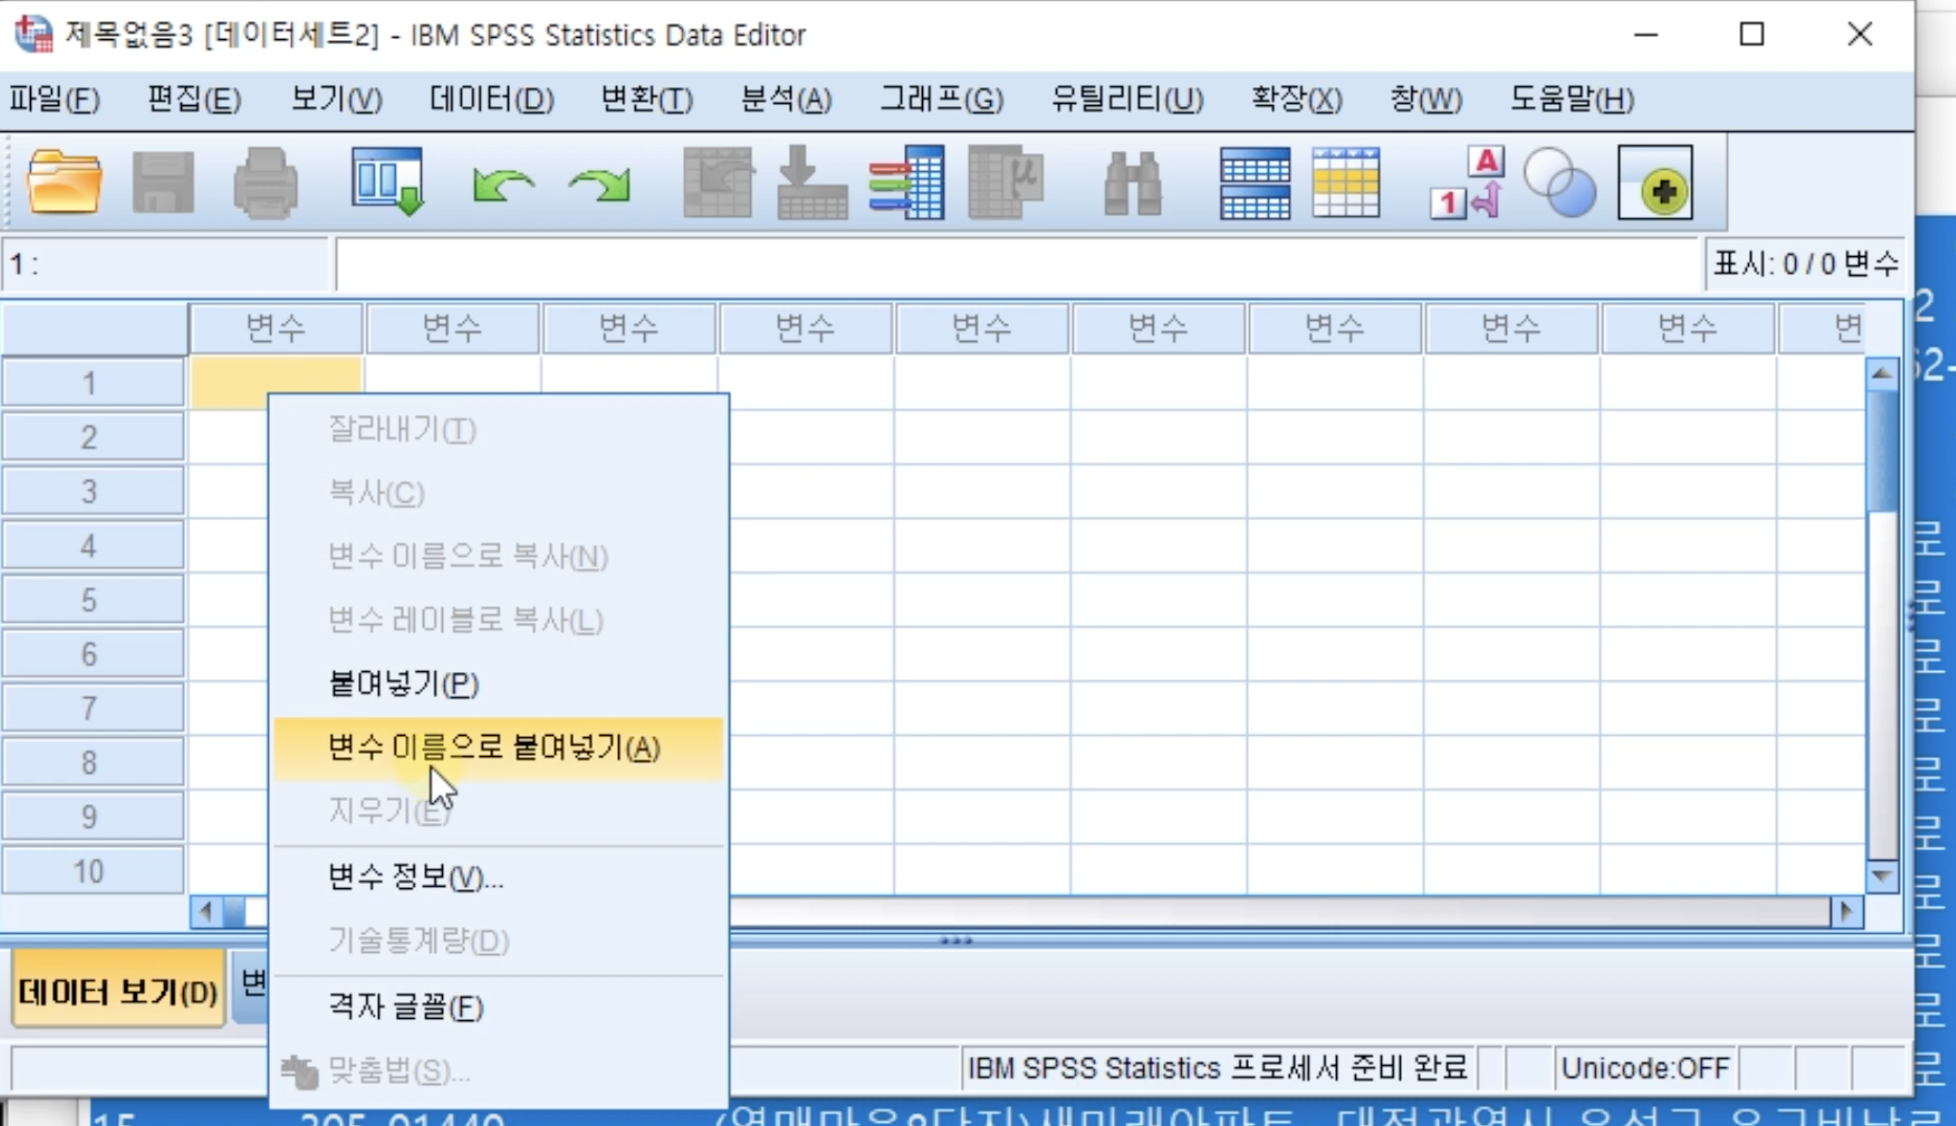Recall recently used dialogs from the toolbar
The width and height of the screenshot is (1956, 1126).
pos(387,182)
